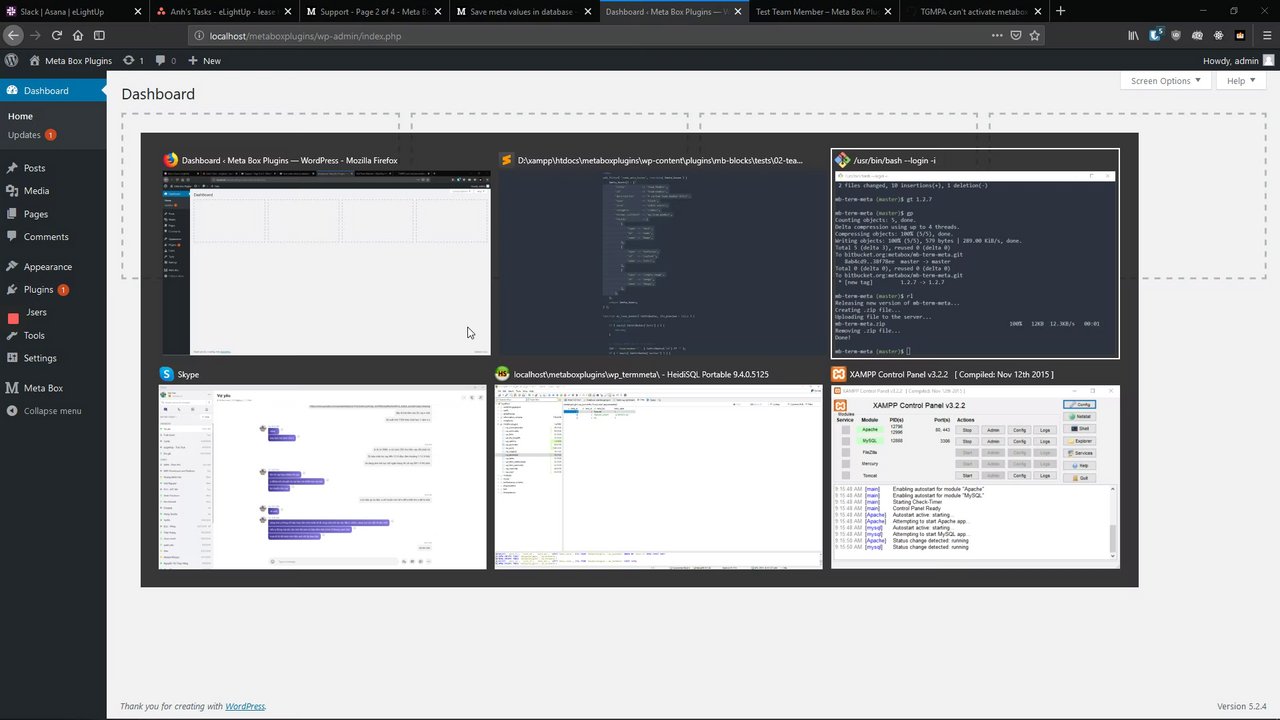Expand the Screen Options dropdown
This screenshot has height=720, width=1280.
(1166, 81)
